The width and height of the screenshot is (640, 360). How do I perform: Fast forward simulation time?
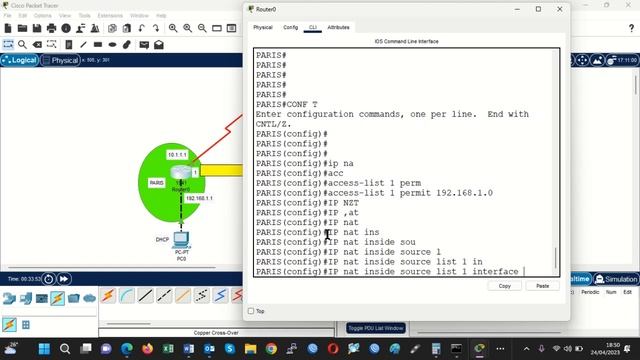click(64, 279)
